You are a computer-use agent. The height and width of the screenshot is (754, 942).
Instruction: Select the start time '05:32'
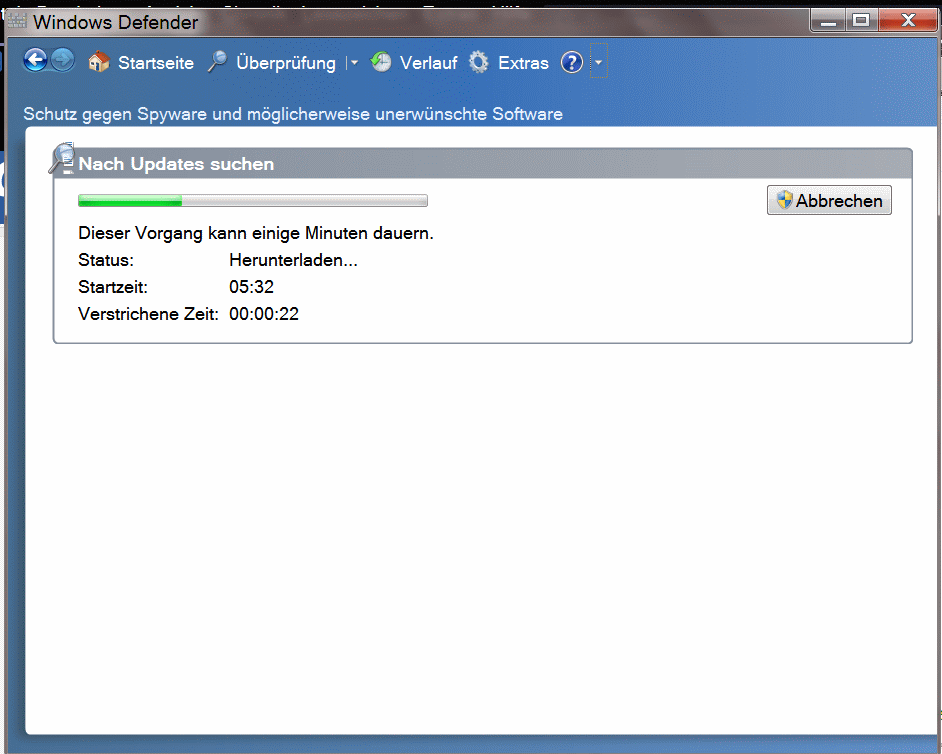click(251, 287)
